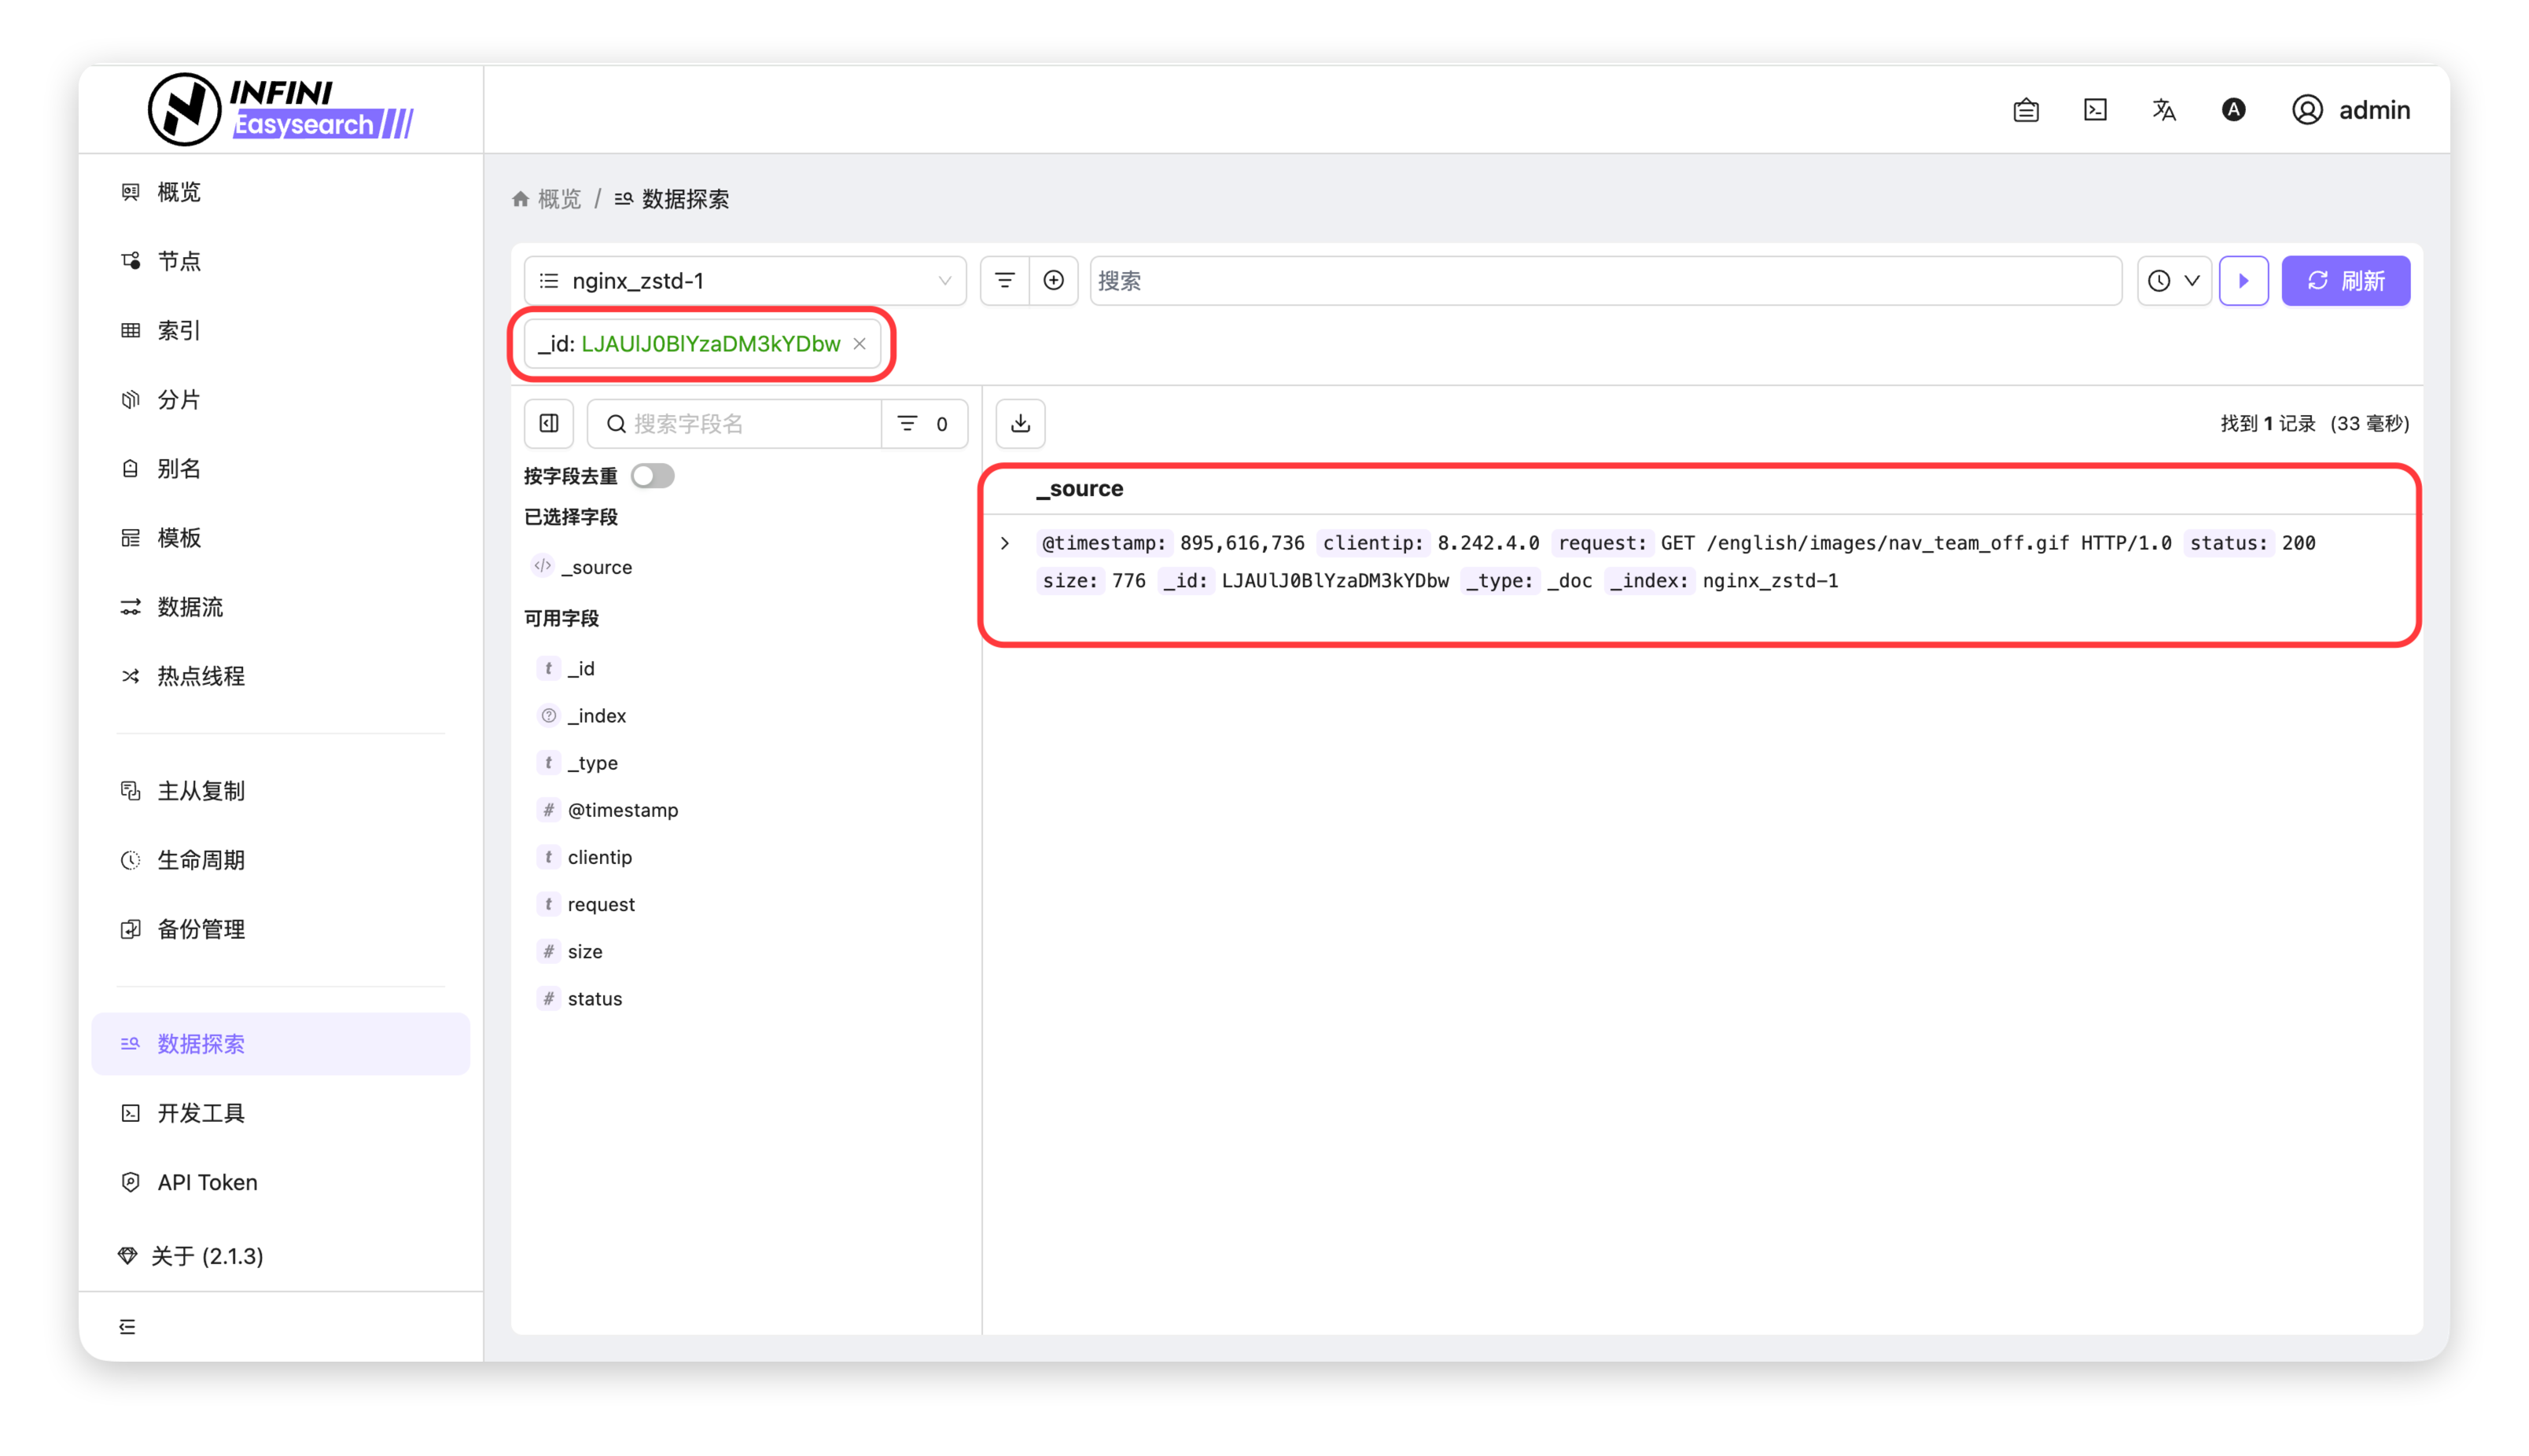This screenshot has height=1456, width=2529.
Task: Click the 概览 breadcrumb link
Action: tap(558, 199)
